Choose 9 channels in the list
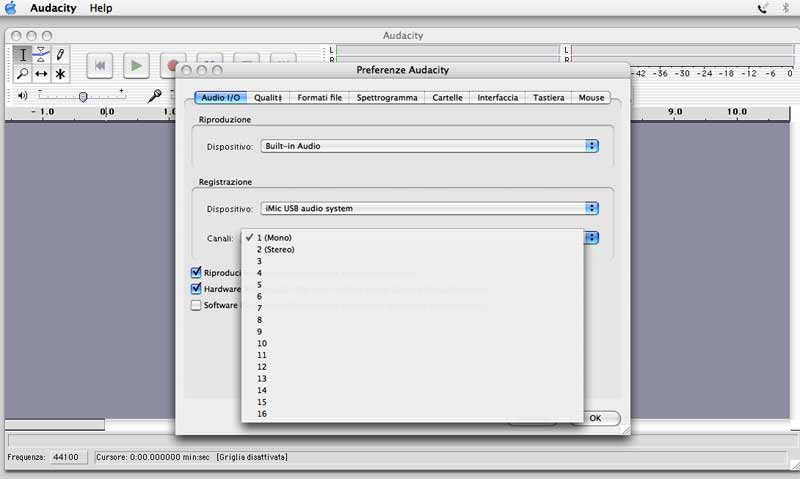This screenshot has width=800, height=479. 412,332
